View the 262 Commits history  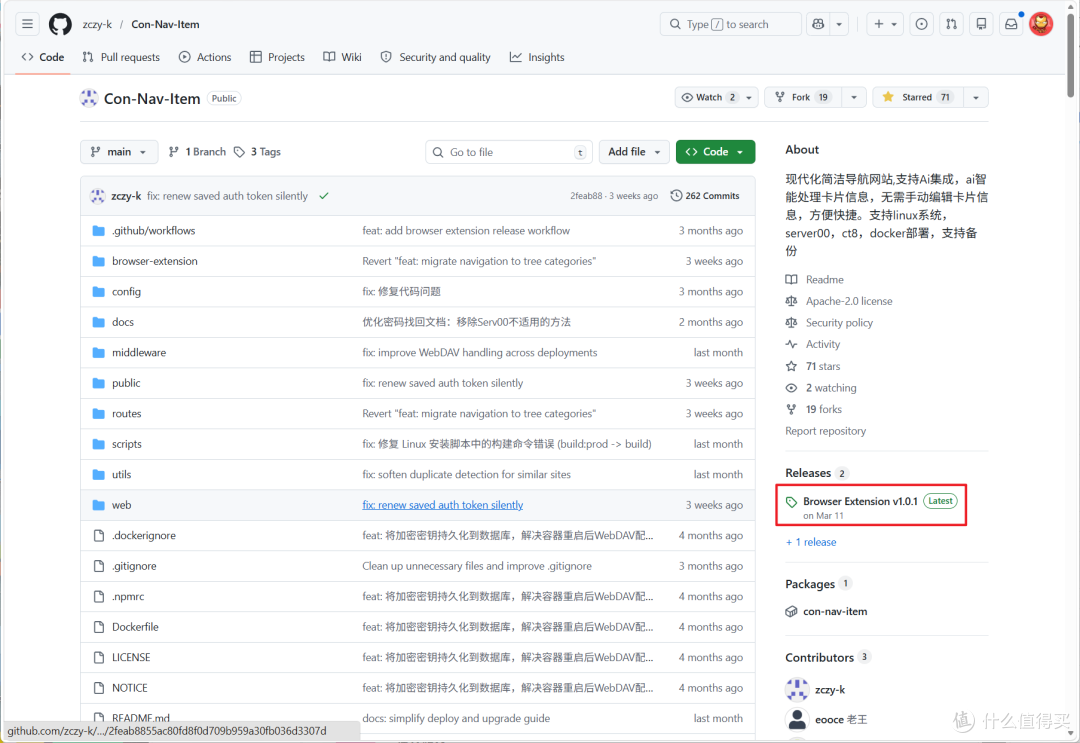[705, 196]
